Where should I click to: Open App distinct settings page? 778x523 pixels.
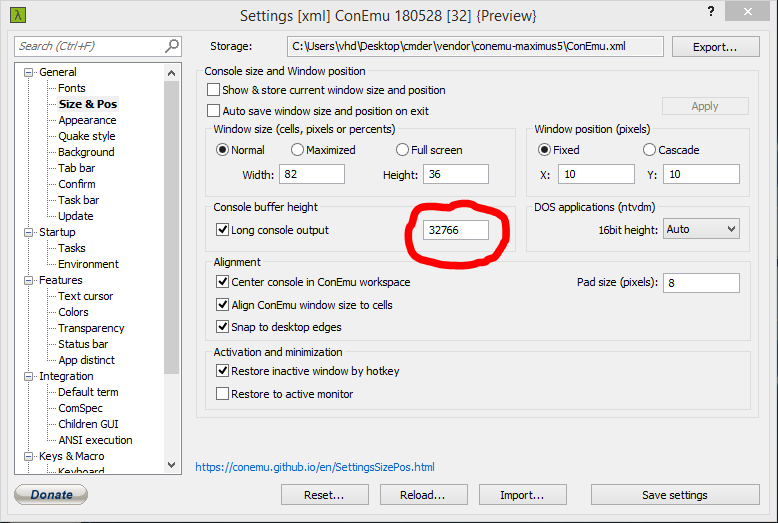pyautogui.click(x=86, y=360)
